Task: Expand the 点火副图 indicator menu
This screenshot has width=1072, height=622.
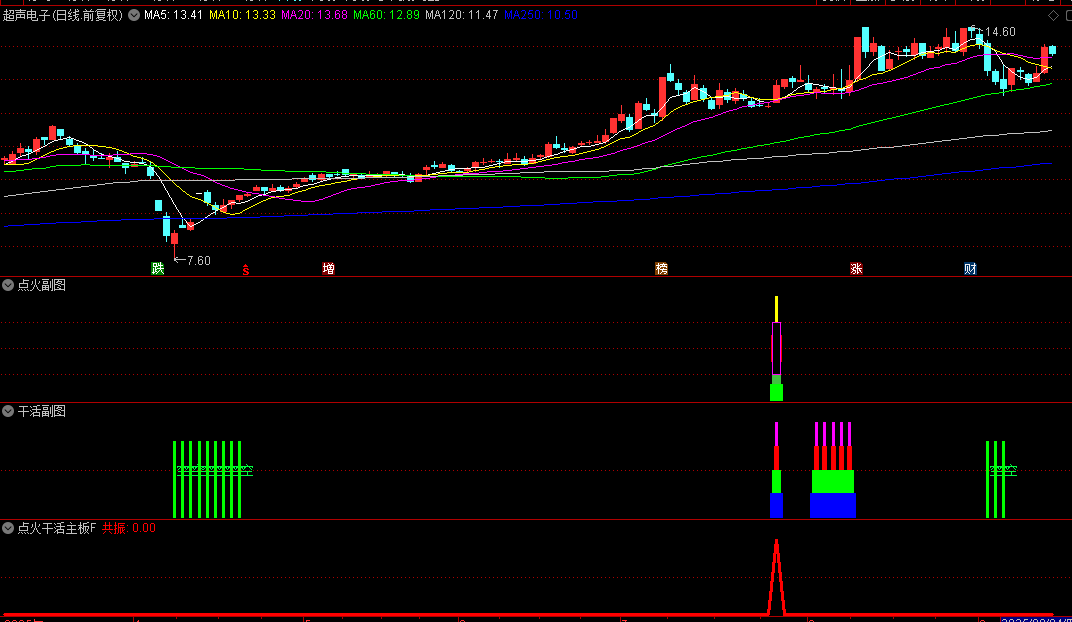Action: 8,285
